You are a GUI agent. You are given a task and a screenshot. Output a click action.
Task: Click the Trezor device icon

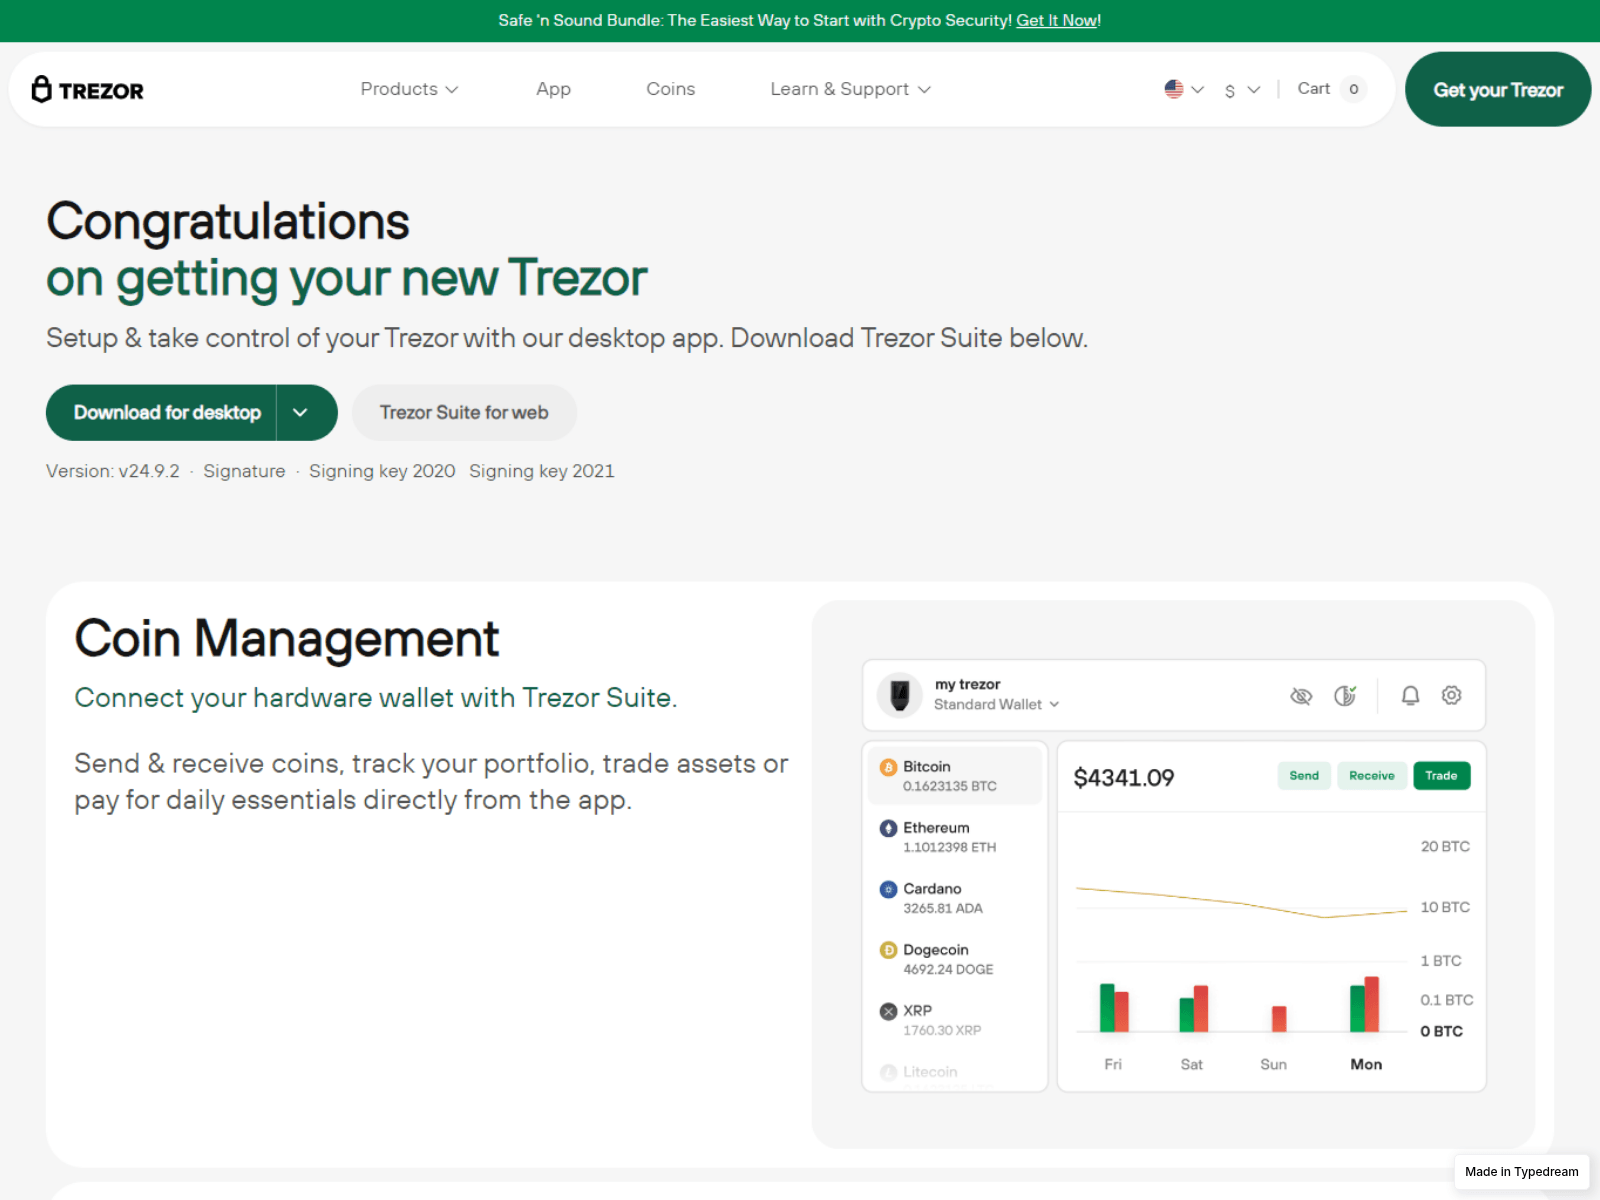[x=900, y=694]
